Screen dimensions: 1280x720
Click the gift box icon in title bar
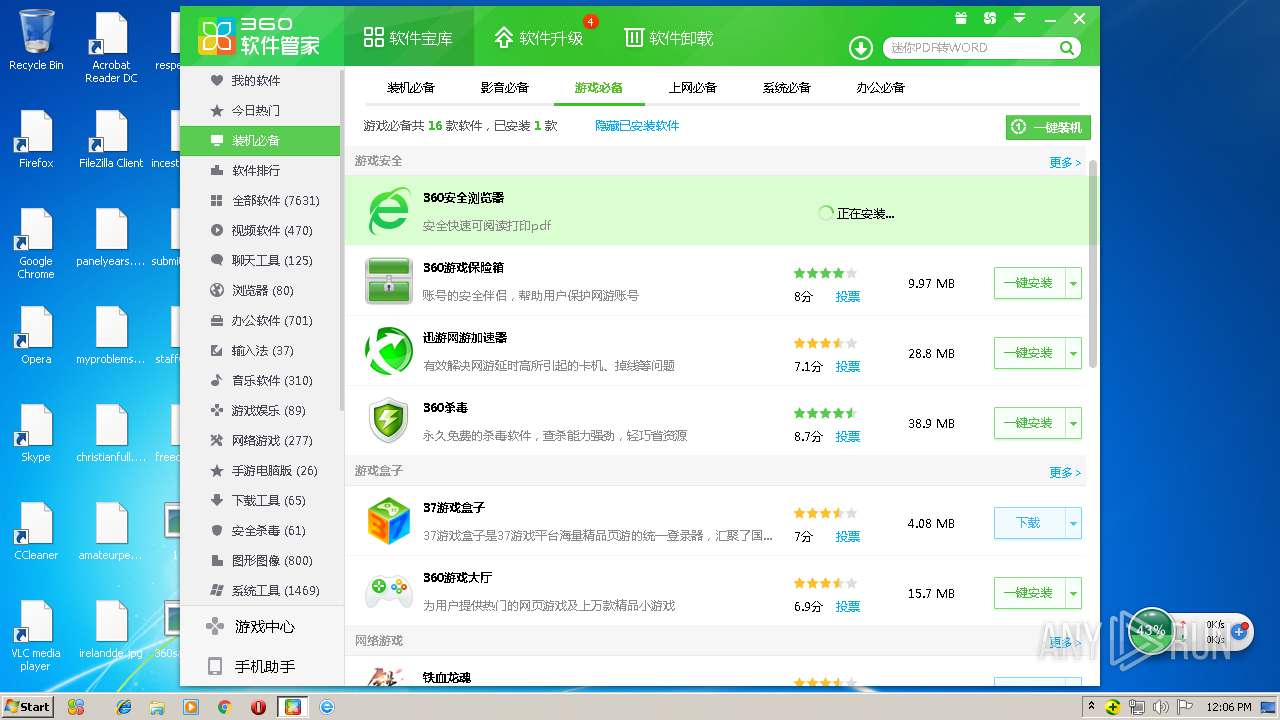[961, 18]
